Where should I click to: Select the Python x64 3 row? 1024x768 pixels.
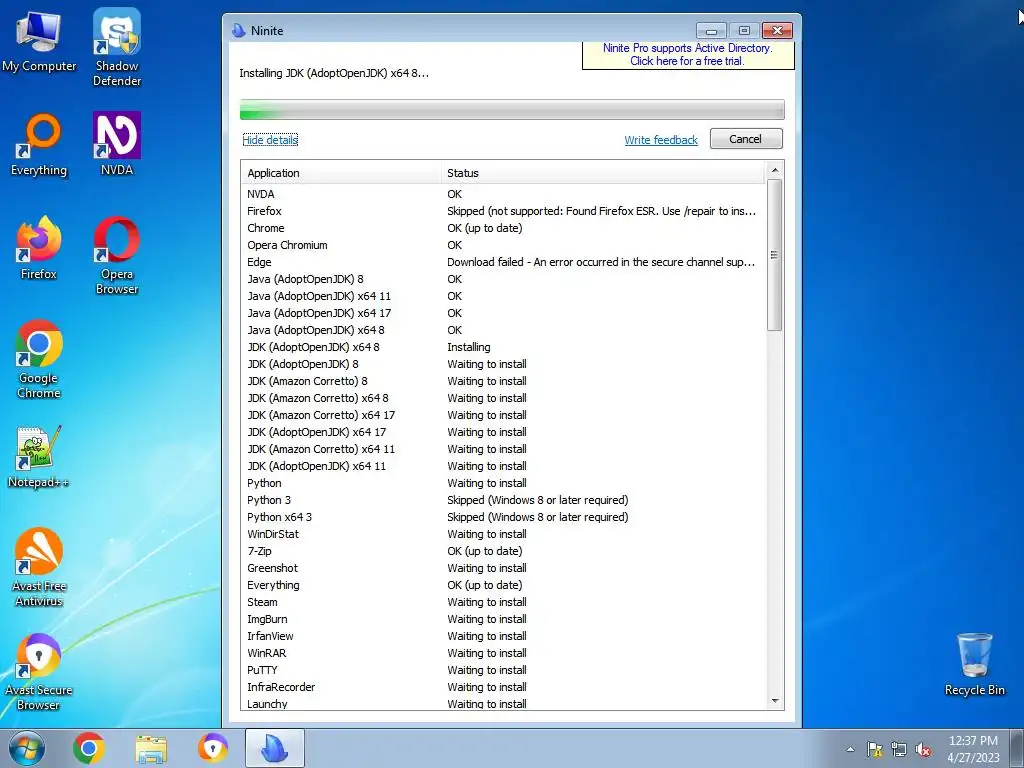(503, 517)
